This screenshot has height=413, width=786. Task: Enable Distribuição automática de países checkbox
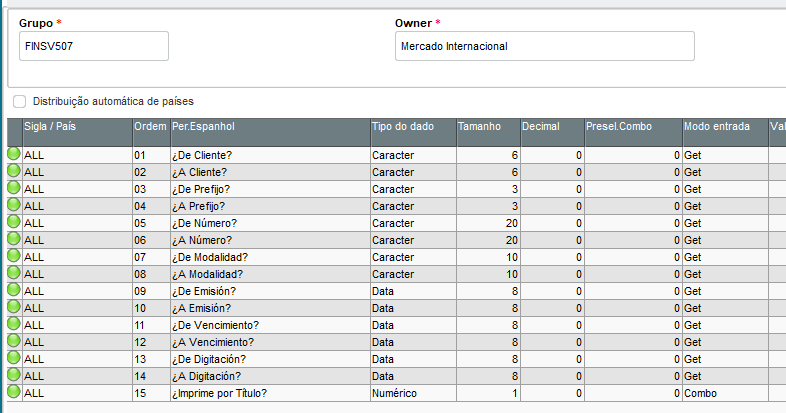pyautogui.click(x=20, y=101)
